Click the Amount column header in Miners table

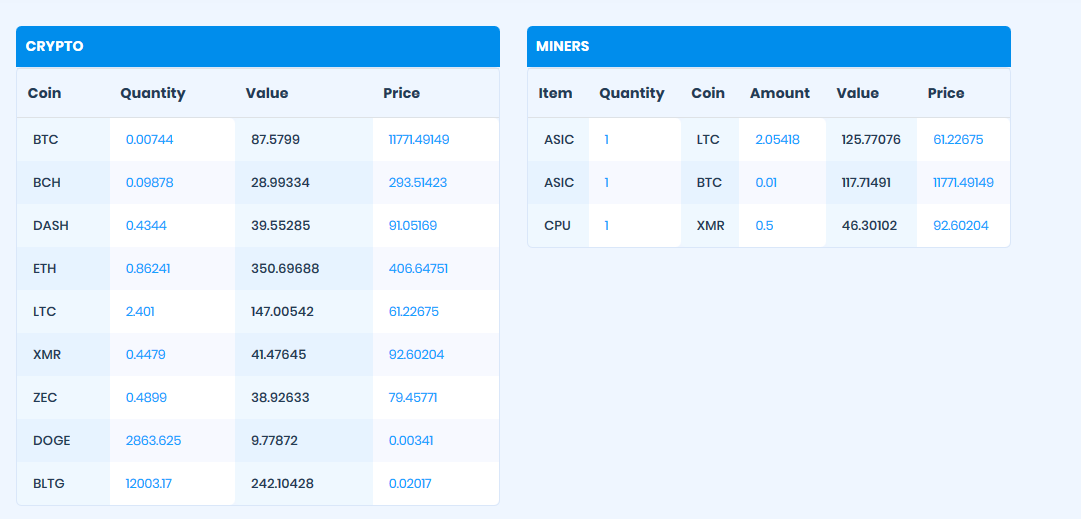[x=779, y=93]
